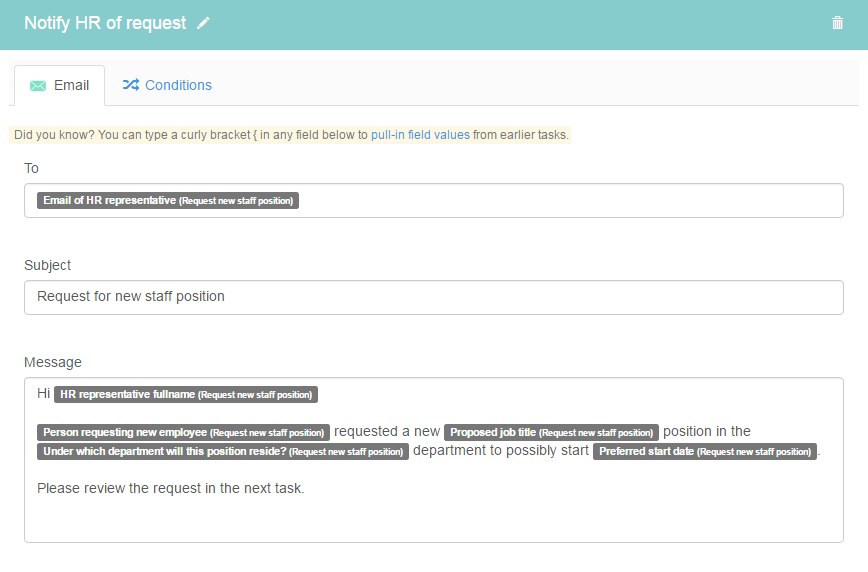
Task: Delete task using the trash icon
Action: [x=837, y=23]
